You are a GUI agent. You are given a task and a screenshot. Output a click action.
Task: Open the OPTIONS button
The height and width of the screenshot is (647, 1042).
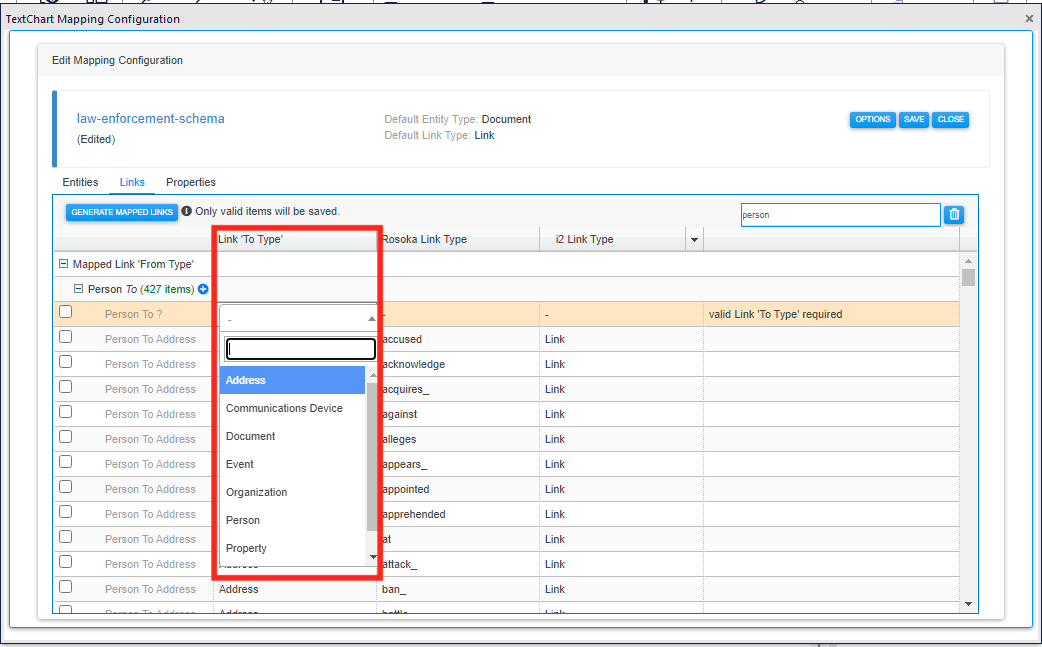pos(872,119)
